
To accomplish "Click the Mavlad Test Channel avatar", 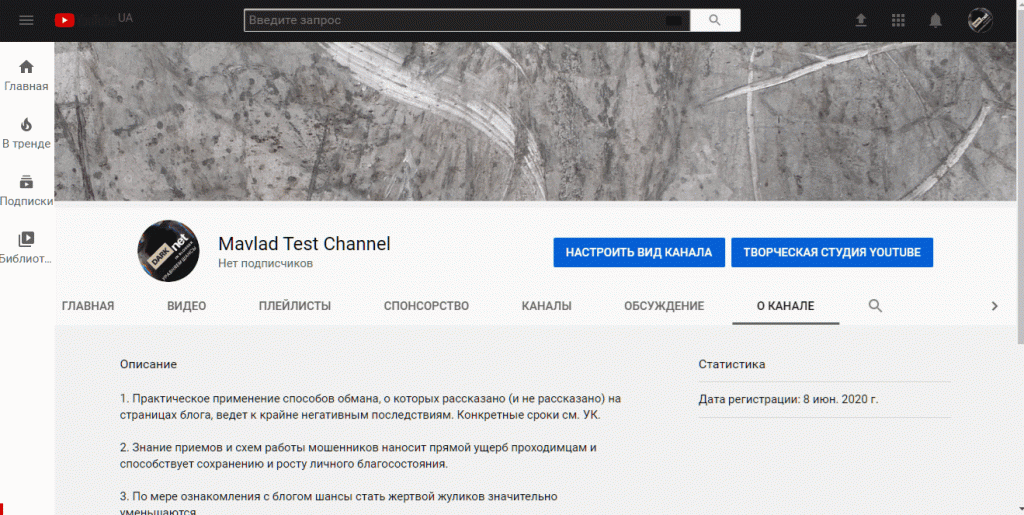I will point(167,251).
